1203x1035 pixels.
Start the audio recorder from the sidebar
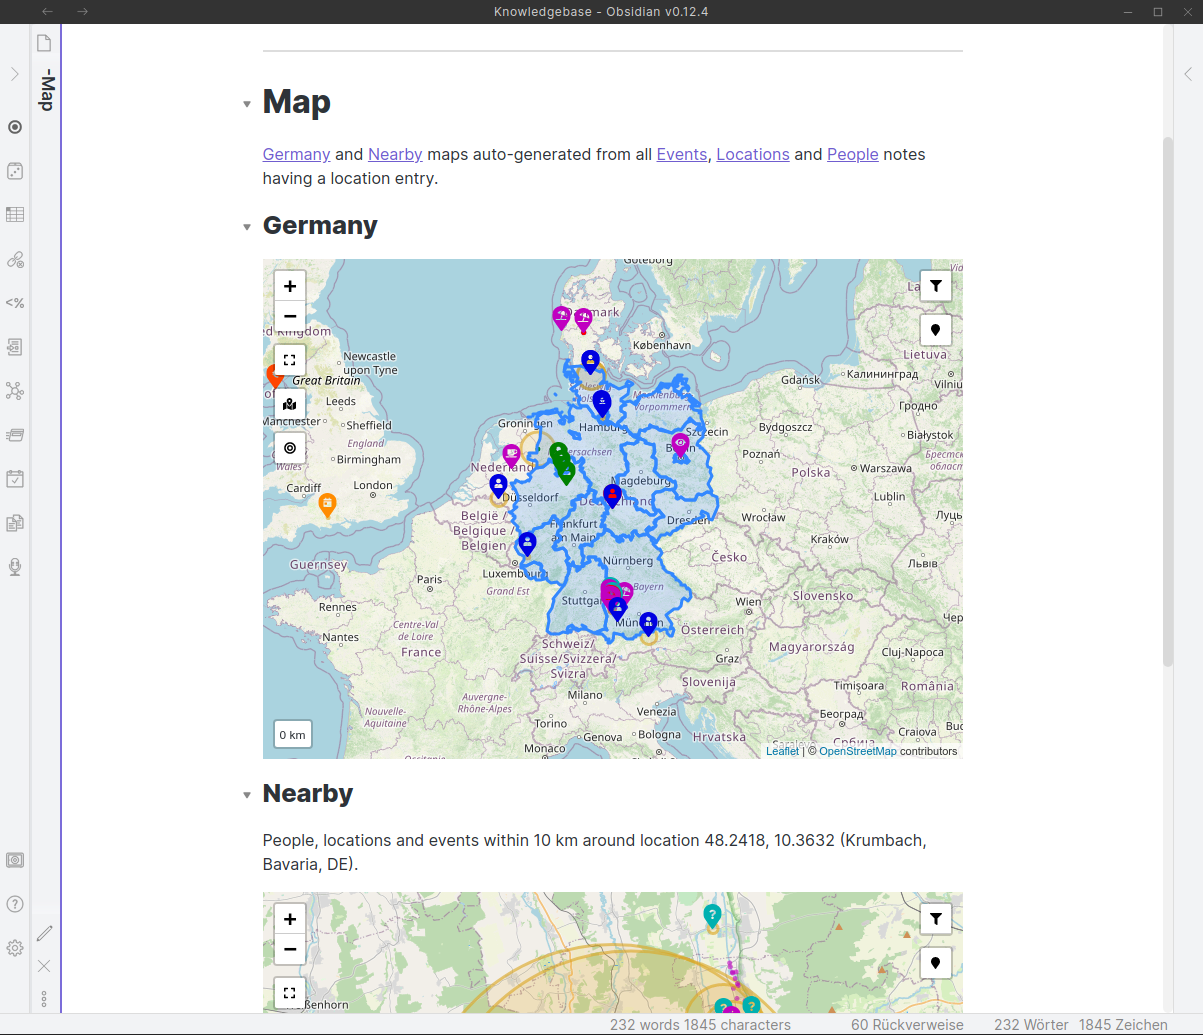[x=15, y=567]
